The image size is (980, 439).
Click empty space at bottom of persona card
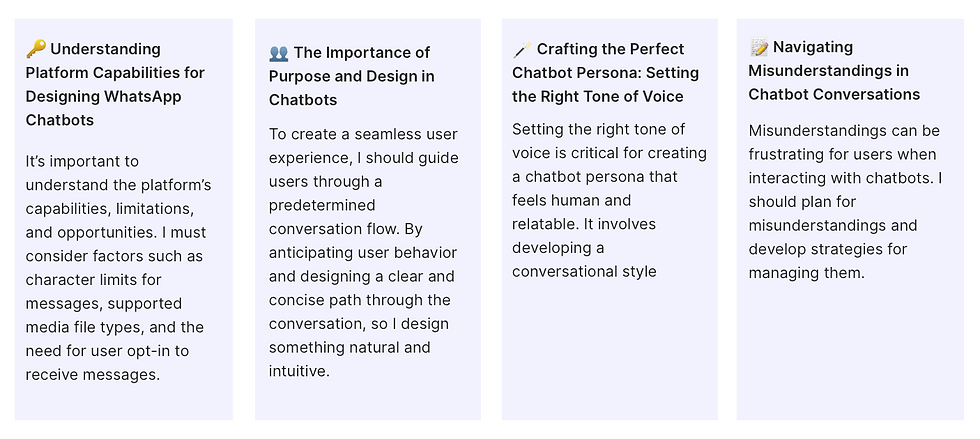609,360
